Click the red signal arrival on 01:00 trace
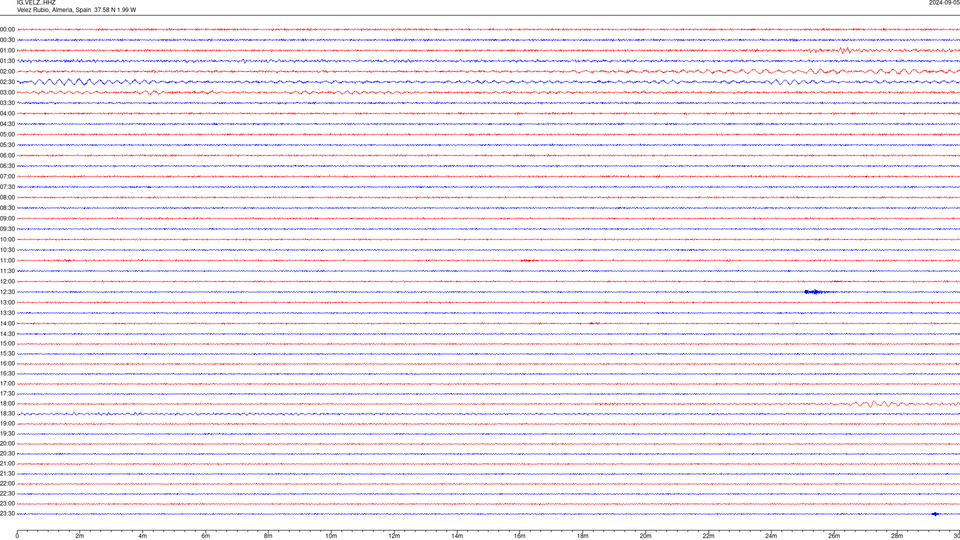The width and height of the screenshot is (960, 540). point(844,50)
